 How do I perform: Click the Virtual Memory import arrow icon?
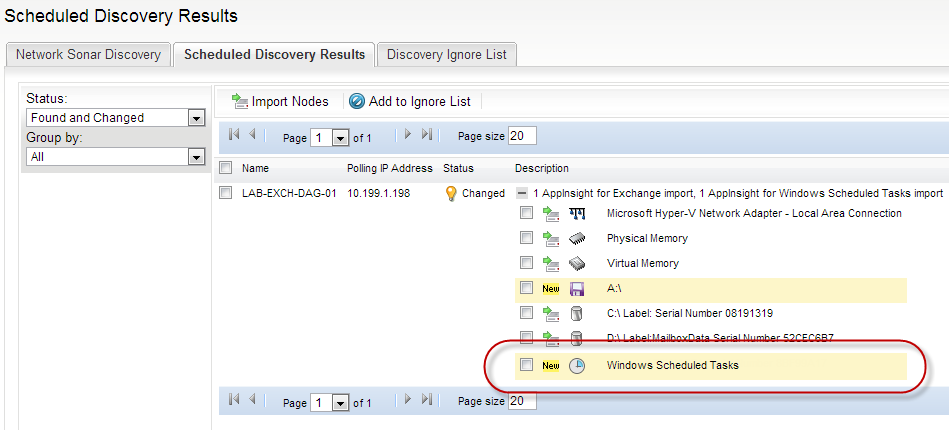tap(550, 263)
